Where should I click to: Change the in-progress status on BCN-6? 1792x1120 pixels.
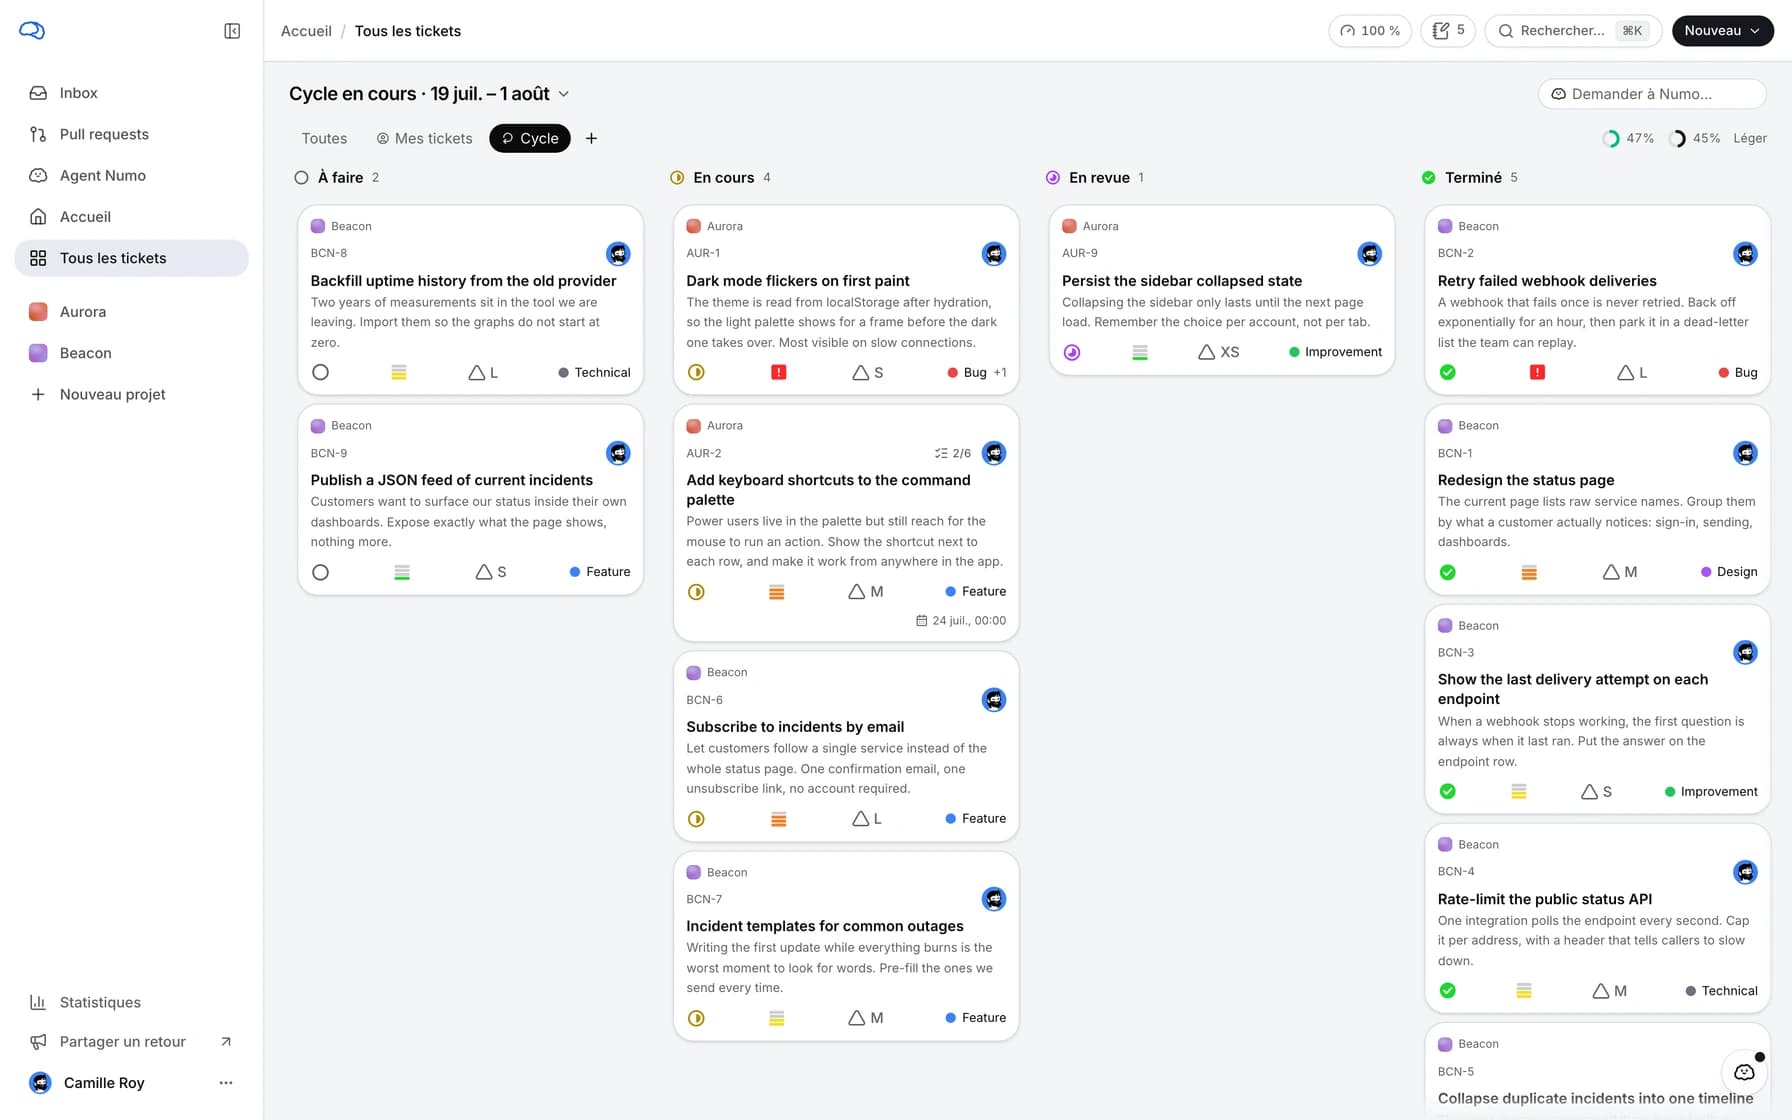coord(696,819)
